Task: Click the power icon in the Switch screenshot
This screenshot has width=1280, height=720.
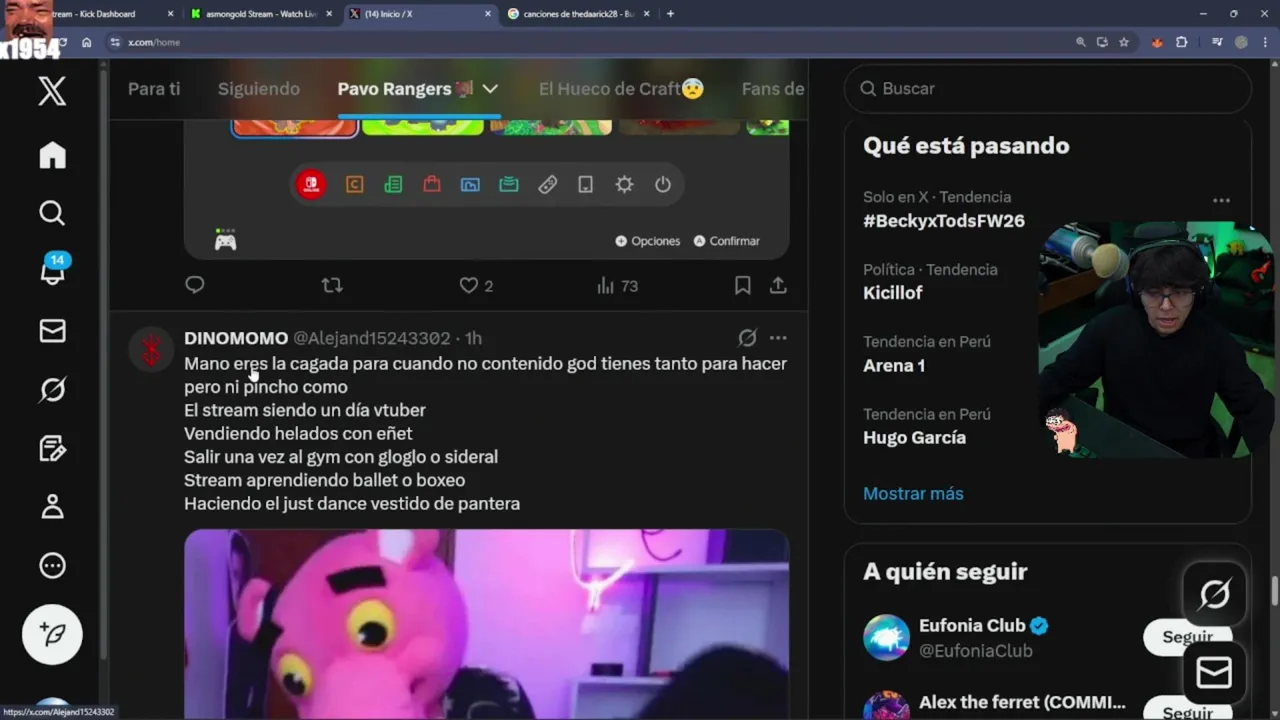Action: point(663,185)
